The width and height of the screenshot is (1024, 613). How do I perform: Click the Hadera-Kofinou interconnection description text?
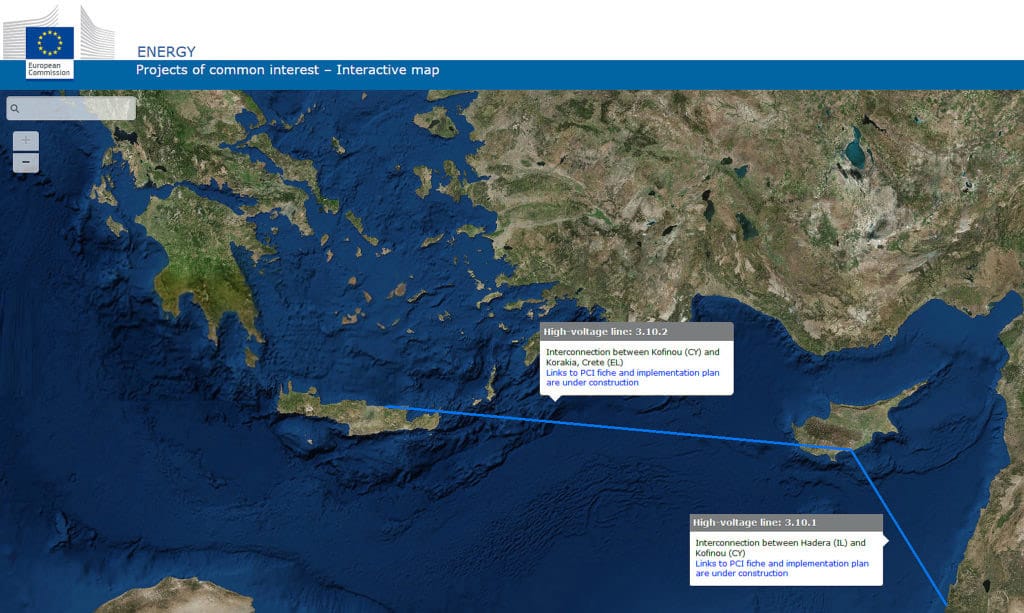point(780,547)
